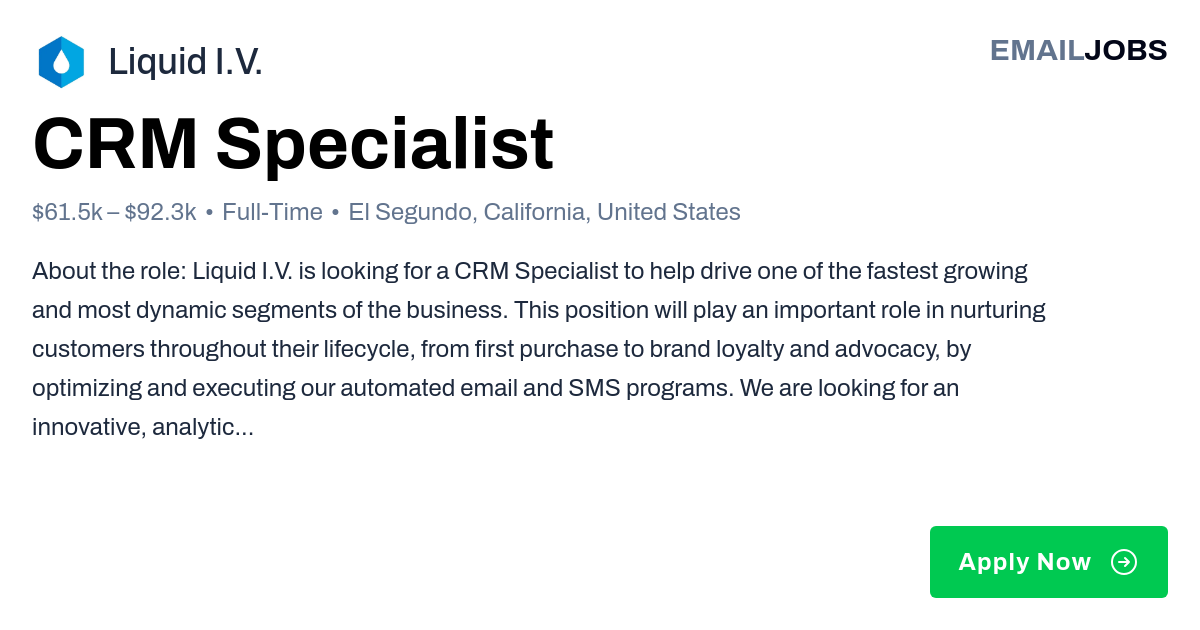1200x630 pixels.
Task: Open the Liquid I.V. company name
Action: (x=185, y=62)
